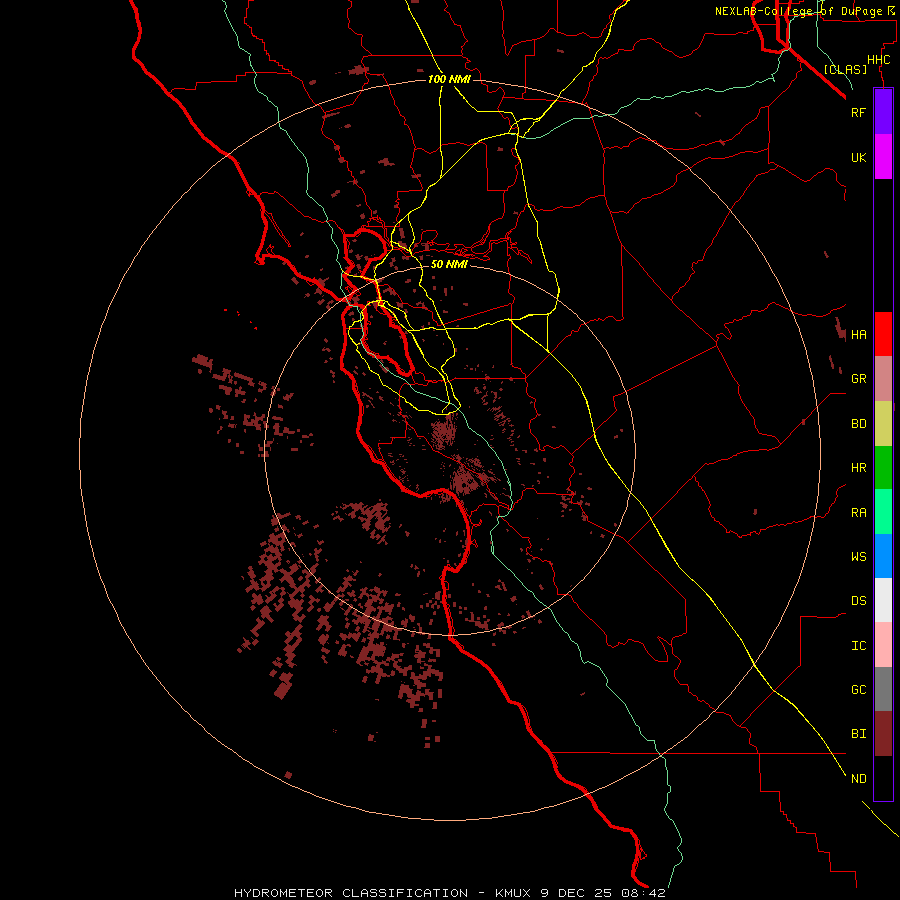900x900 pixels.
Task: Click the GR legend label
Action: tap(858, 379)
